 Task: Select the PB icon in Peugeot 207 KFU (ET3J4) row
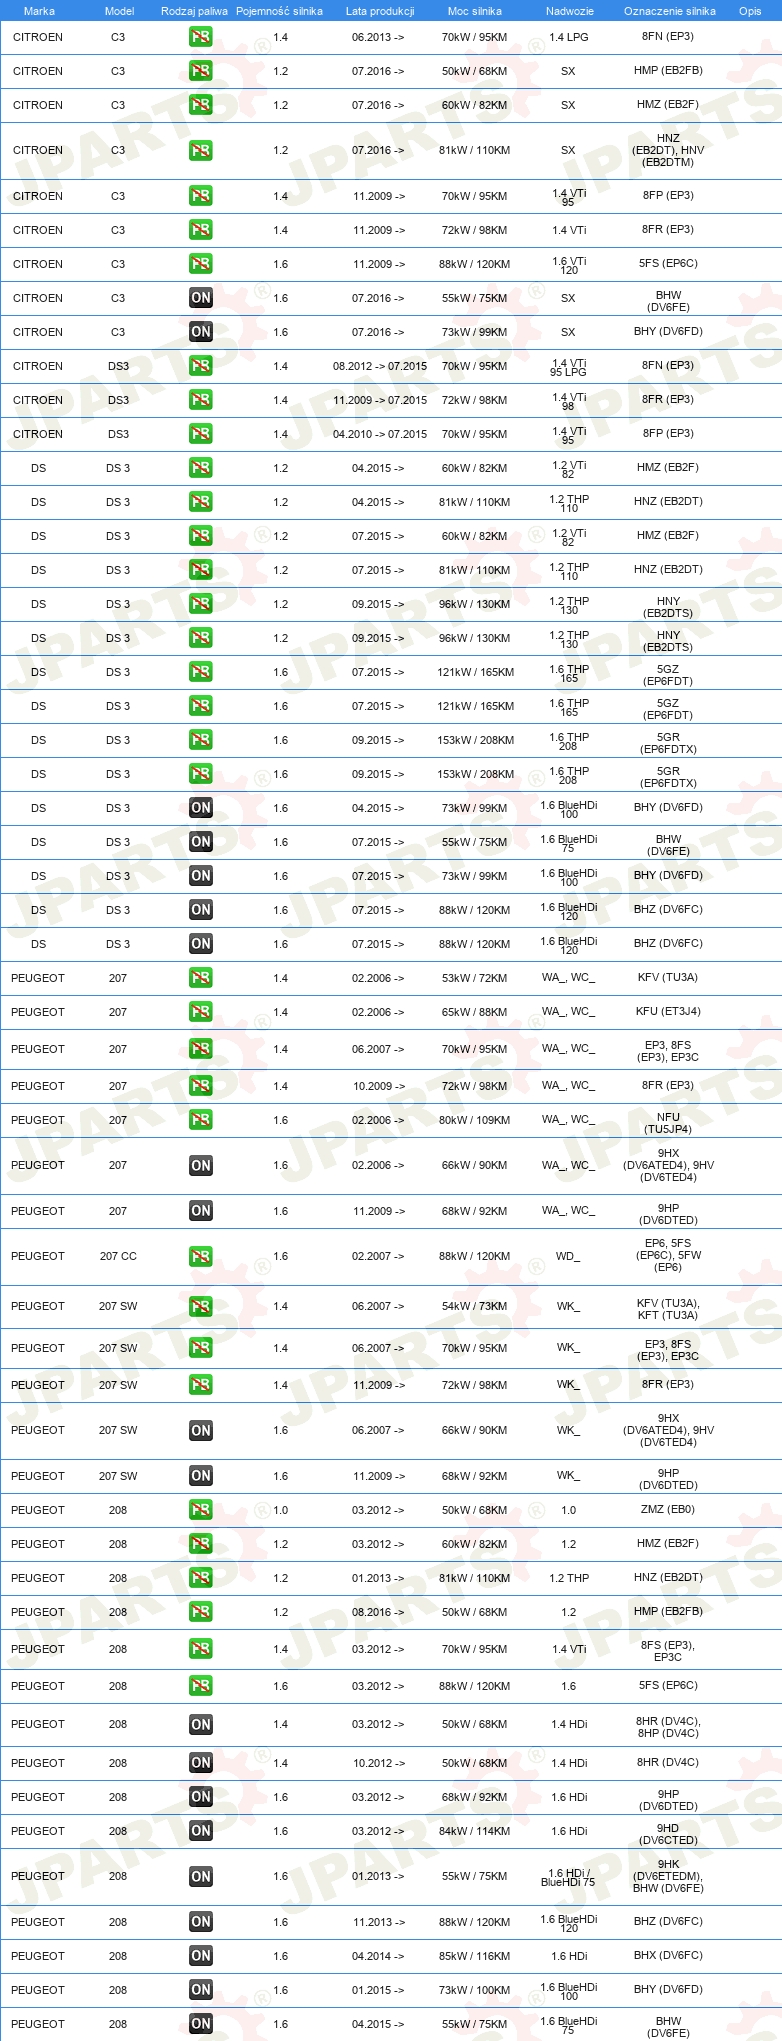(200, 1012)
